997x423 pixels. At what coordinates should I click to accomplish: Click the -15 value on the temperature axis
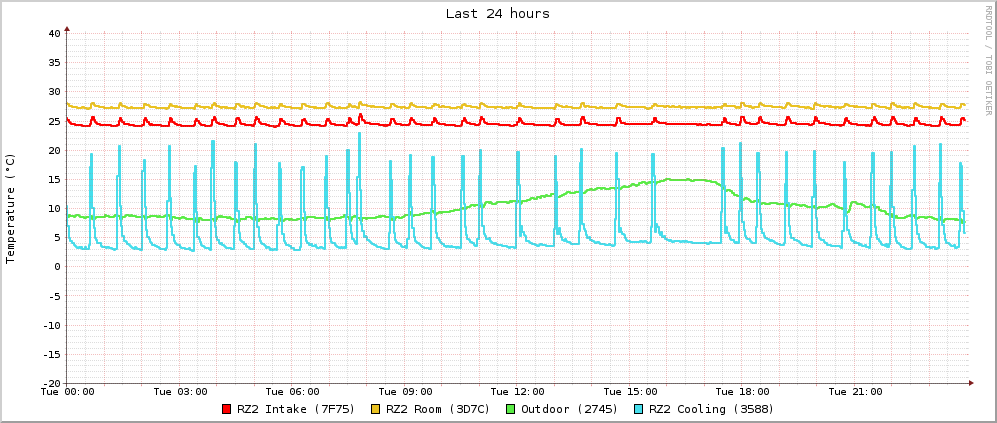(x=51, y=354)
